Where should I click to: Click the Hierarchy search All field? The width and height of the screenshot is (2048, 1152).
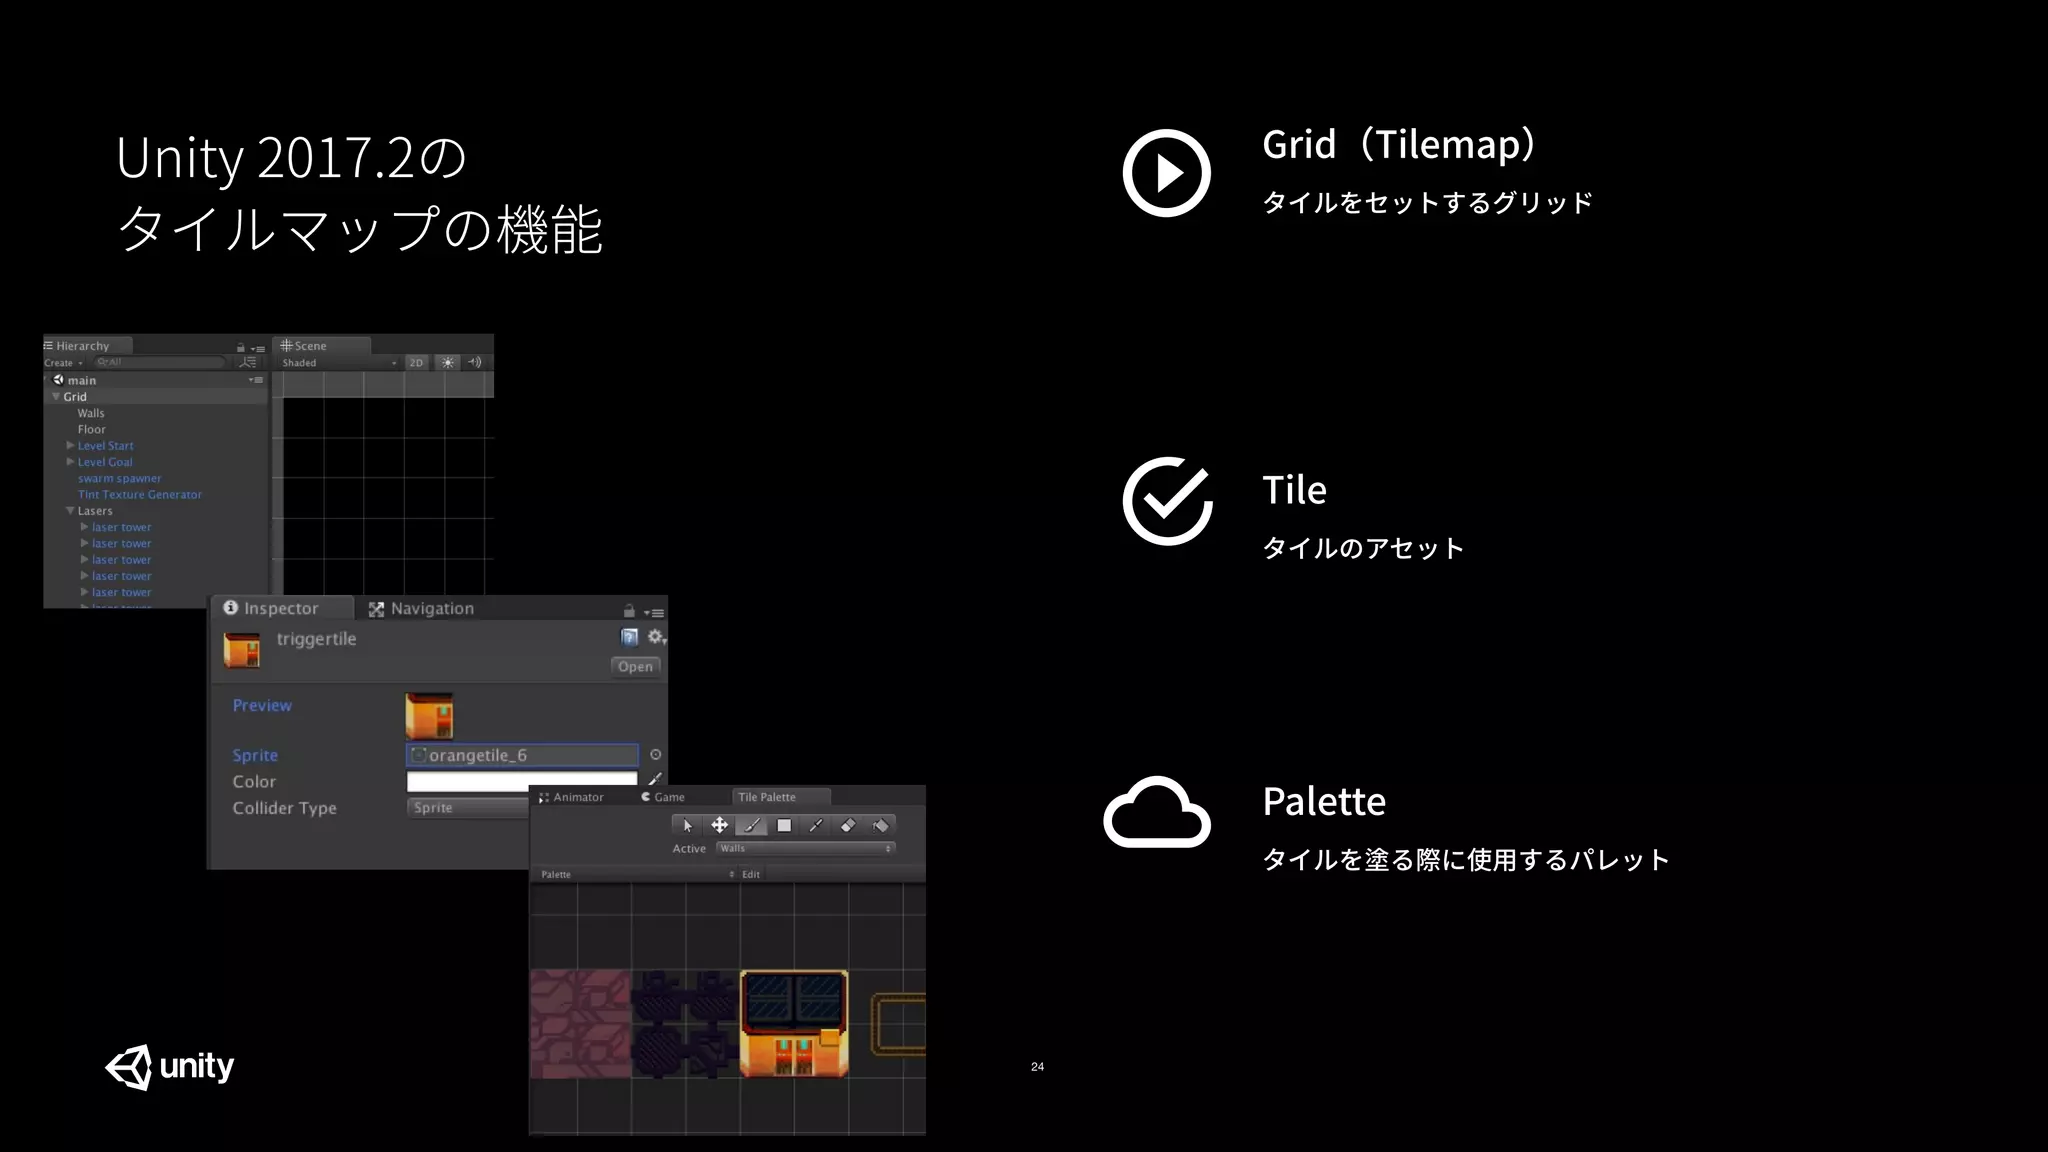[160, 362]
